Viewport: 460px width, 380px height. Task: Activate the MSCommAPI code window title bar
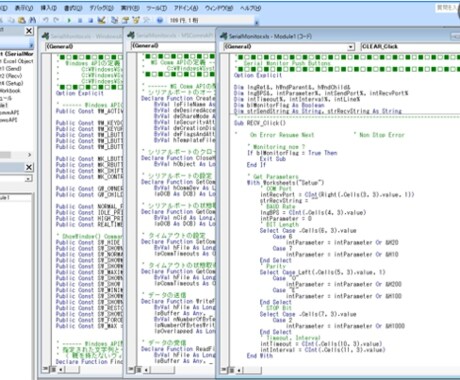pos(171,35)
